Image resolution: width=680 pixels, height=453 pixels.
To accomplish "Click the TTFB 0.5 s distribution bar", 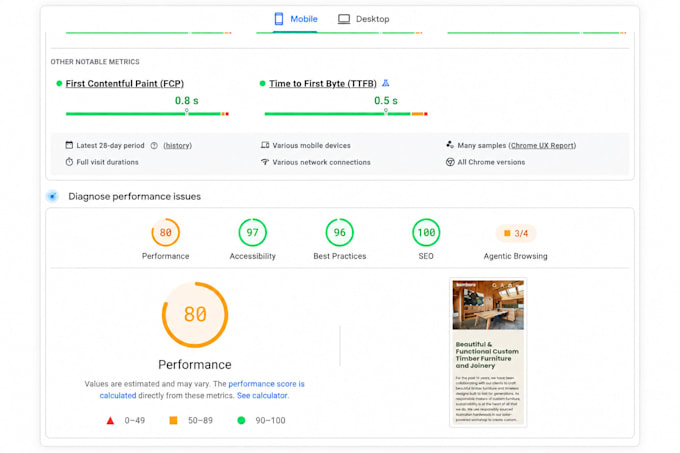I will (346, 114).
